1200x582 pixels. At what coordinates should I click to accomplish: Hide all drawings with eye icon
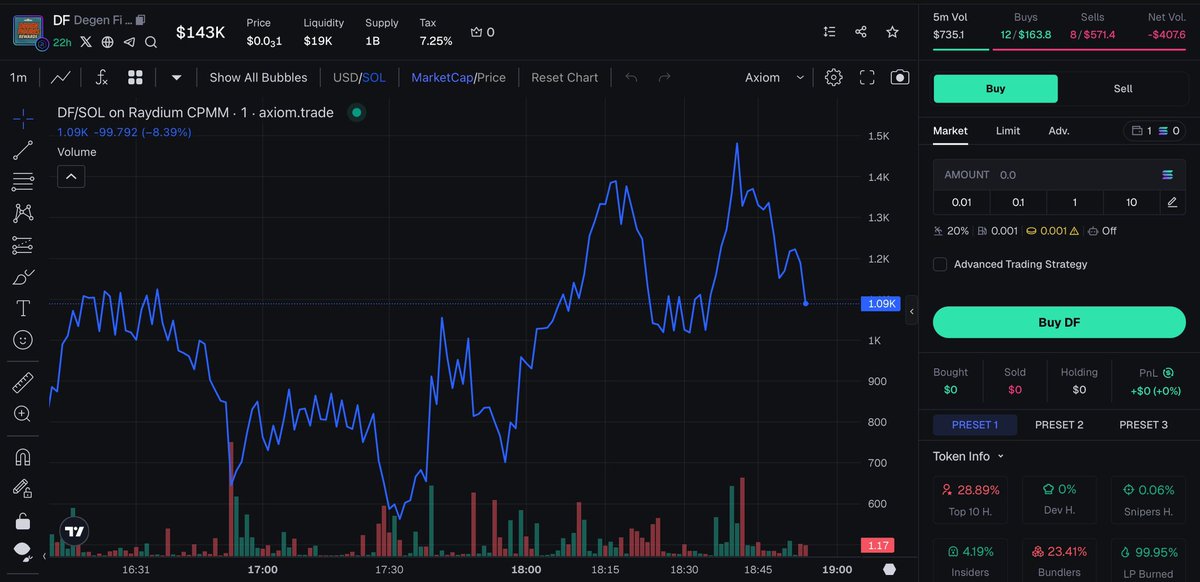point(22,551)
